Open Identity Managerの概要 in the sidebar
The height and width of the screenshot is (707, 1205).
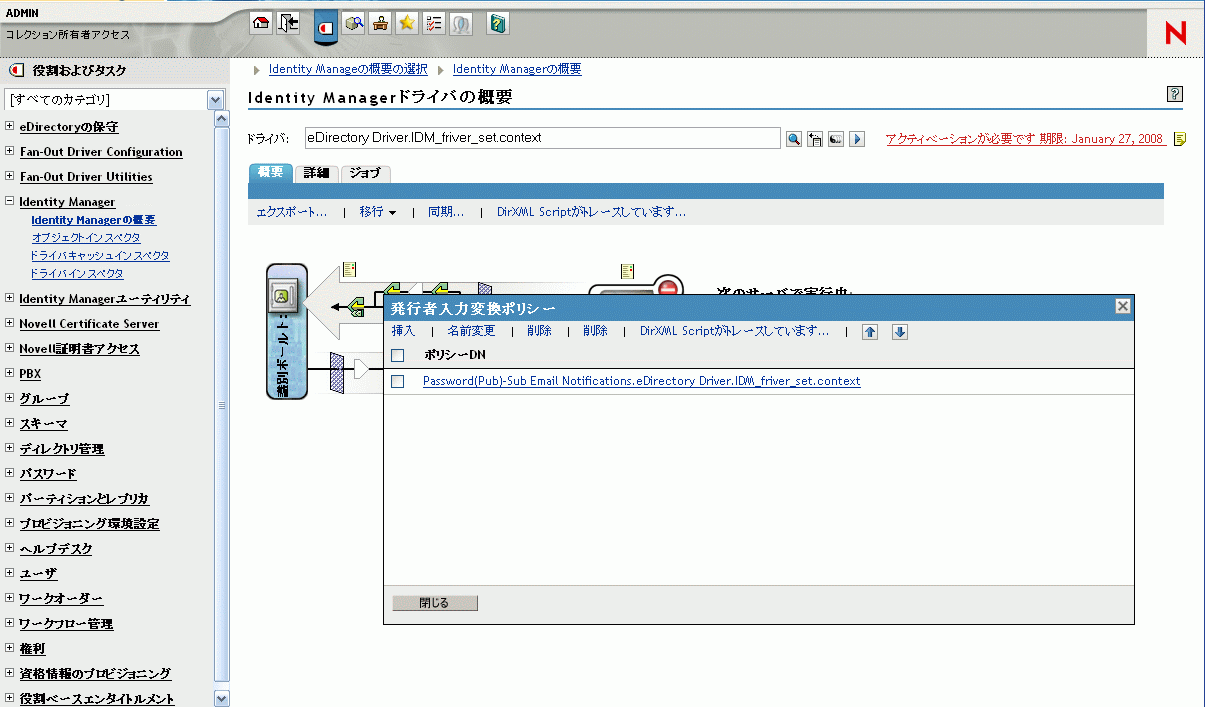click(x=93, y=220)
